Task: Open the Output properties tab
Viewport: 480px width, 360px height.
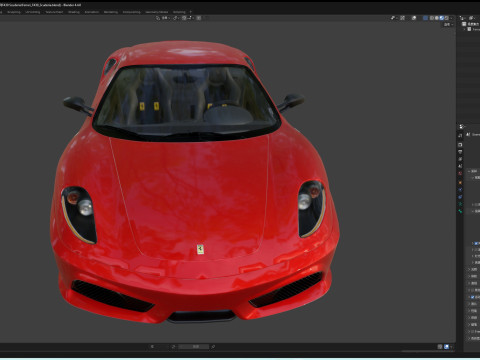Action: pos(460,152)
